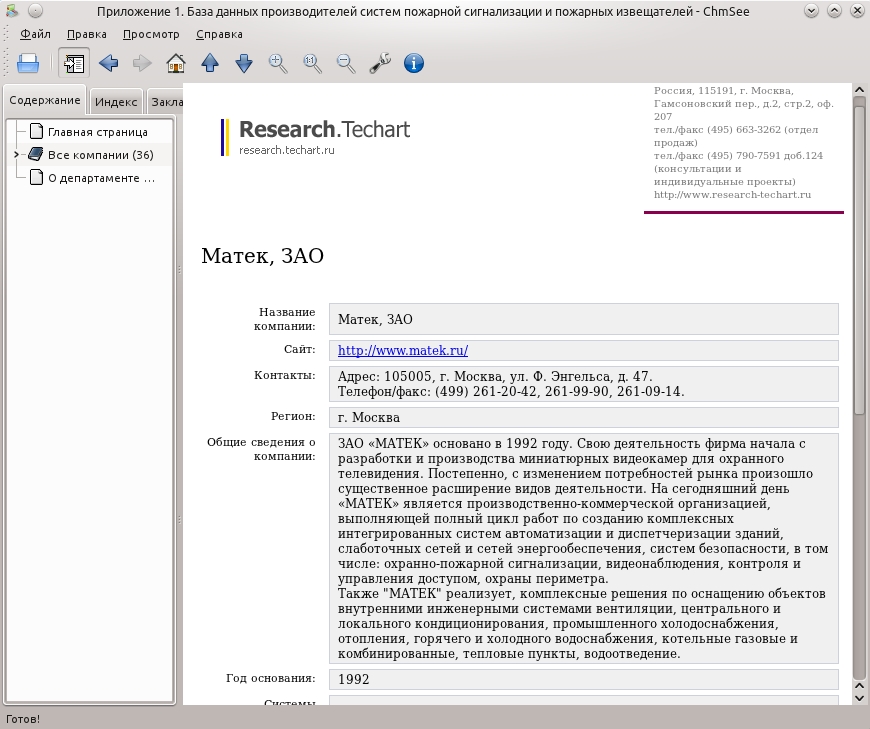
Task: Jump to next topic down arrow
Action: coord(244,63)
